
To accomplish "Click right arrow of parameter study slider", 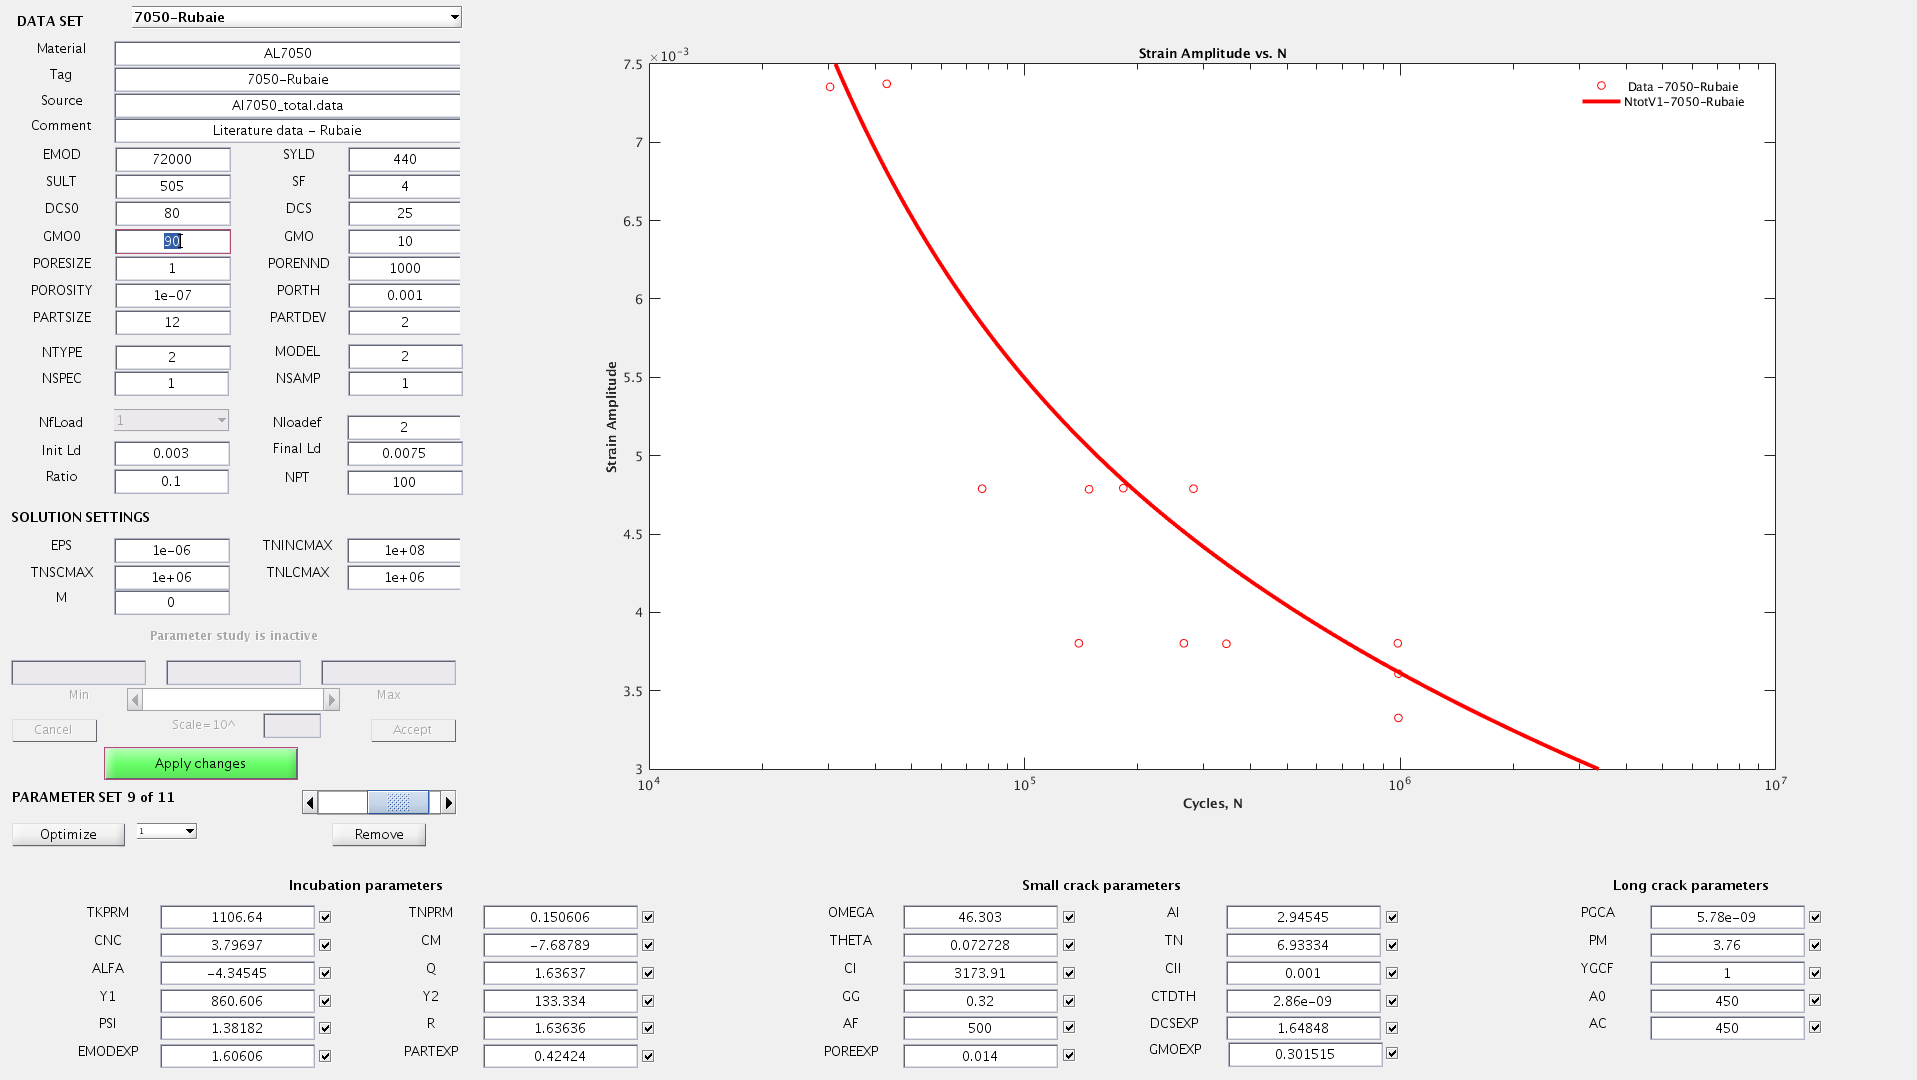I will [x=332, y=700].
